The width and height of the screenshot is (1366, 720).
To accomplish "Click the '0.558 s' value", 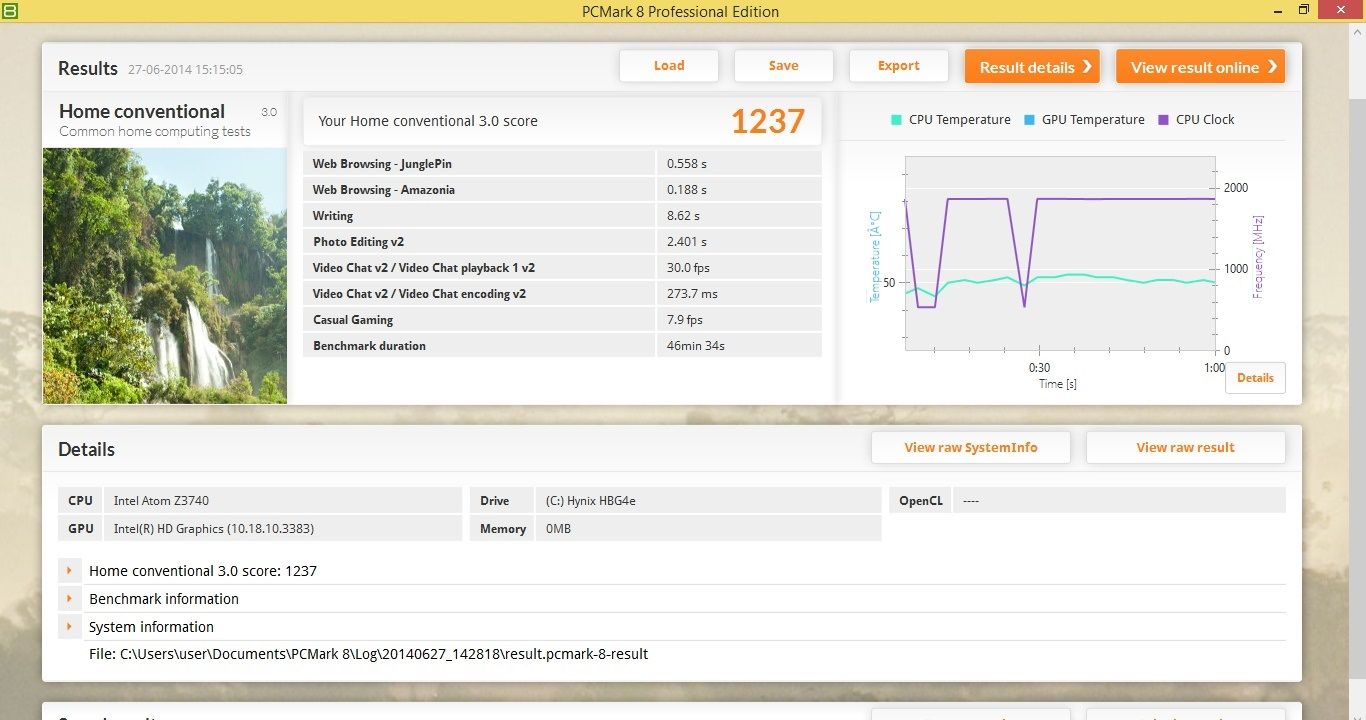I will (x=687, y=164).
